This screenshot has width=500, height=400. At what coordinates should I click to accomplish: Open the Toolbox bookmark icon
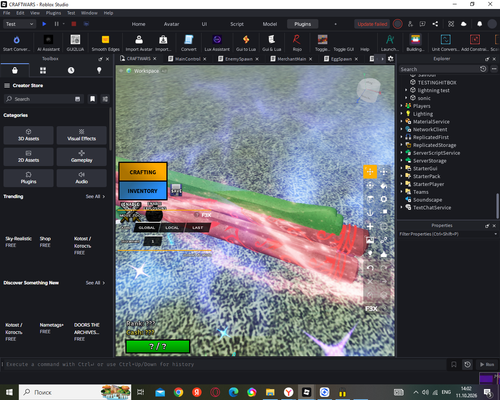pos(92,99)
